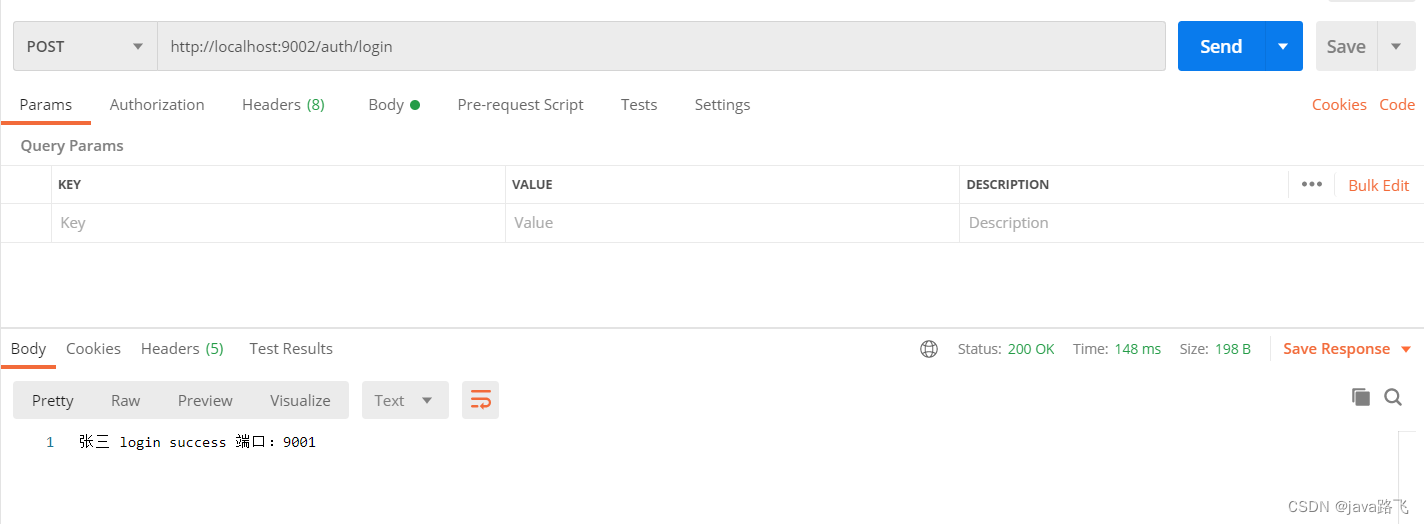Click the Key field in query params

(278, 223)
